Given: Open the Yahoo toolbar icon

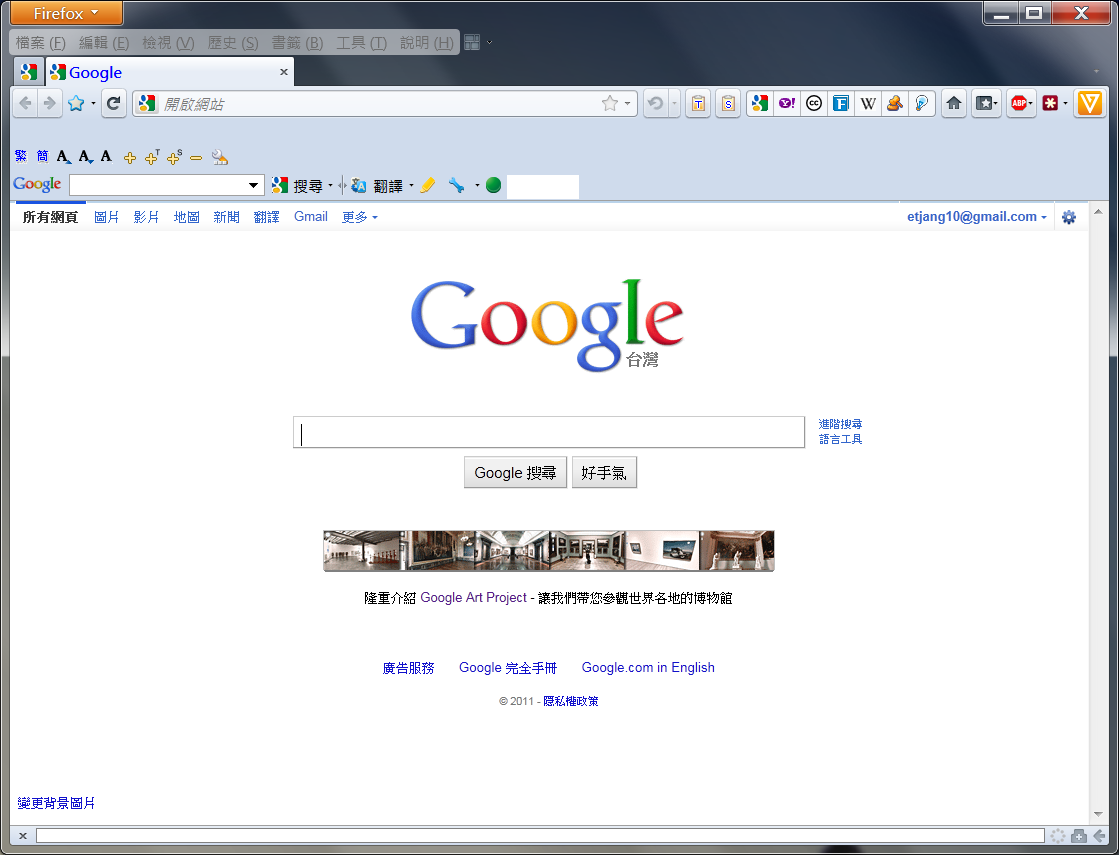Looking at the screenshot, I should 786,103.
